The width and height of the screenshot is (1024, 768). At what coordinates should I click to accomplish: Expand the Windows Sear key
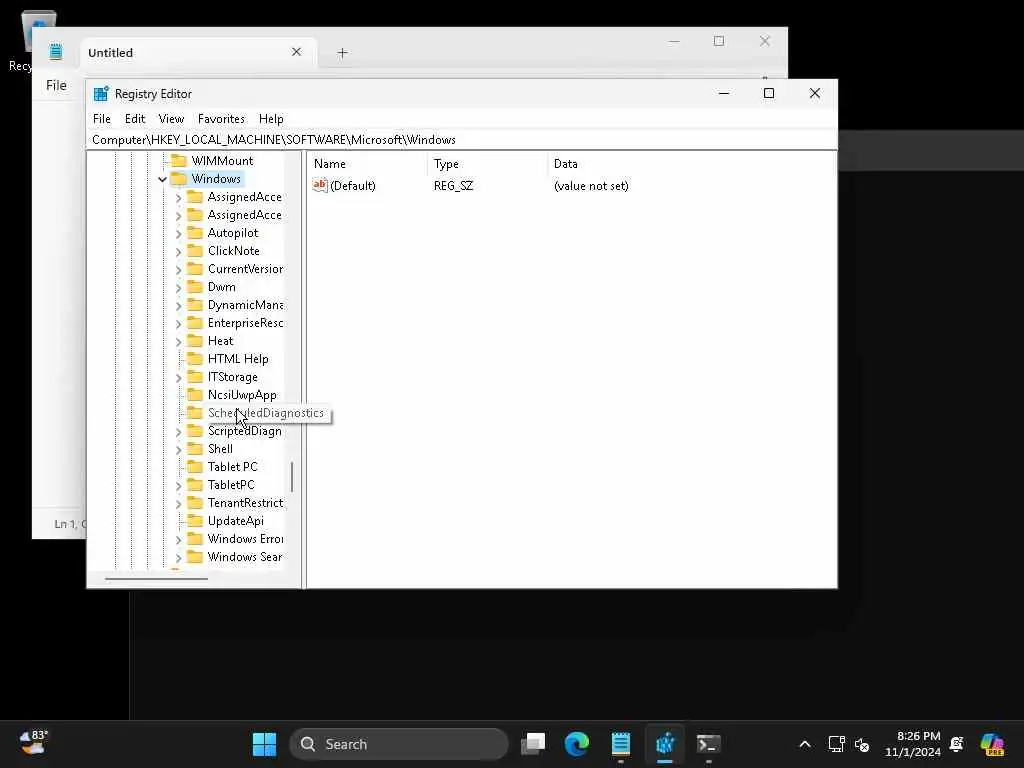[178, 558]
